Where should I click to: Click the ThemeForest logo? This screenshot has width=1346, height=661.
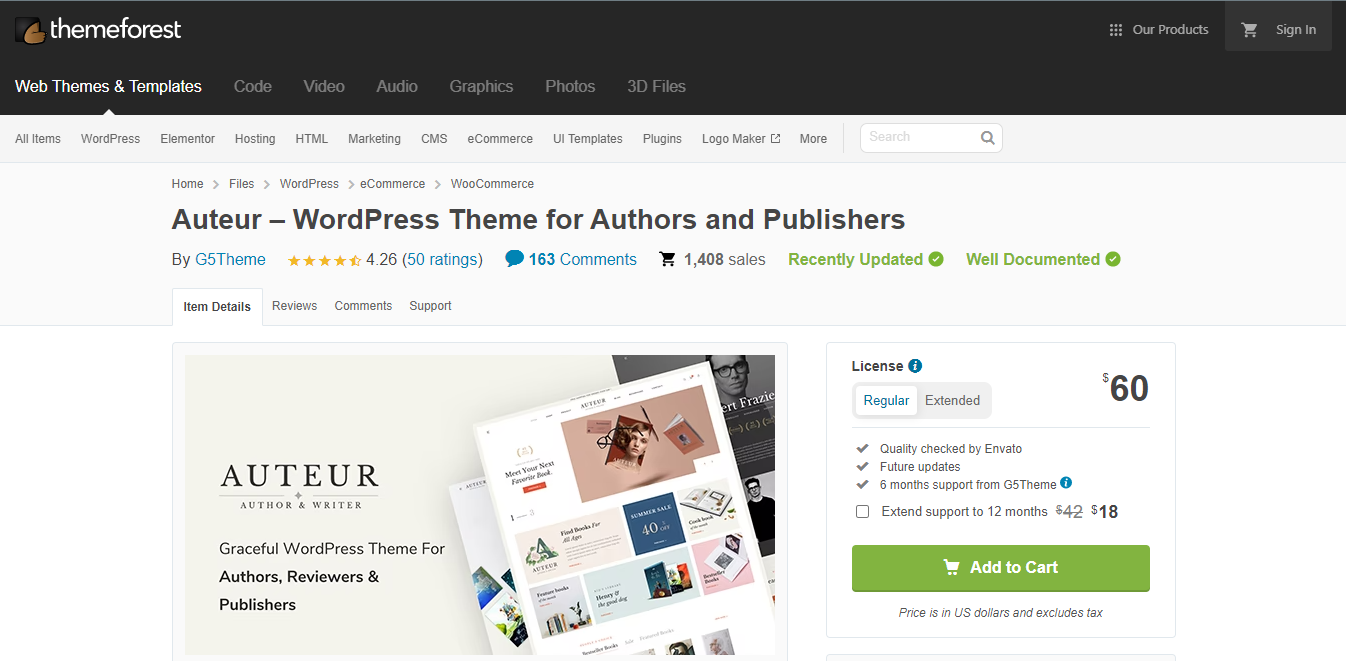click(98, 30)
